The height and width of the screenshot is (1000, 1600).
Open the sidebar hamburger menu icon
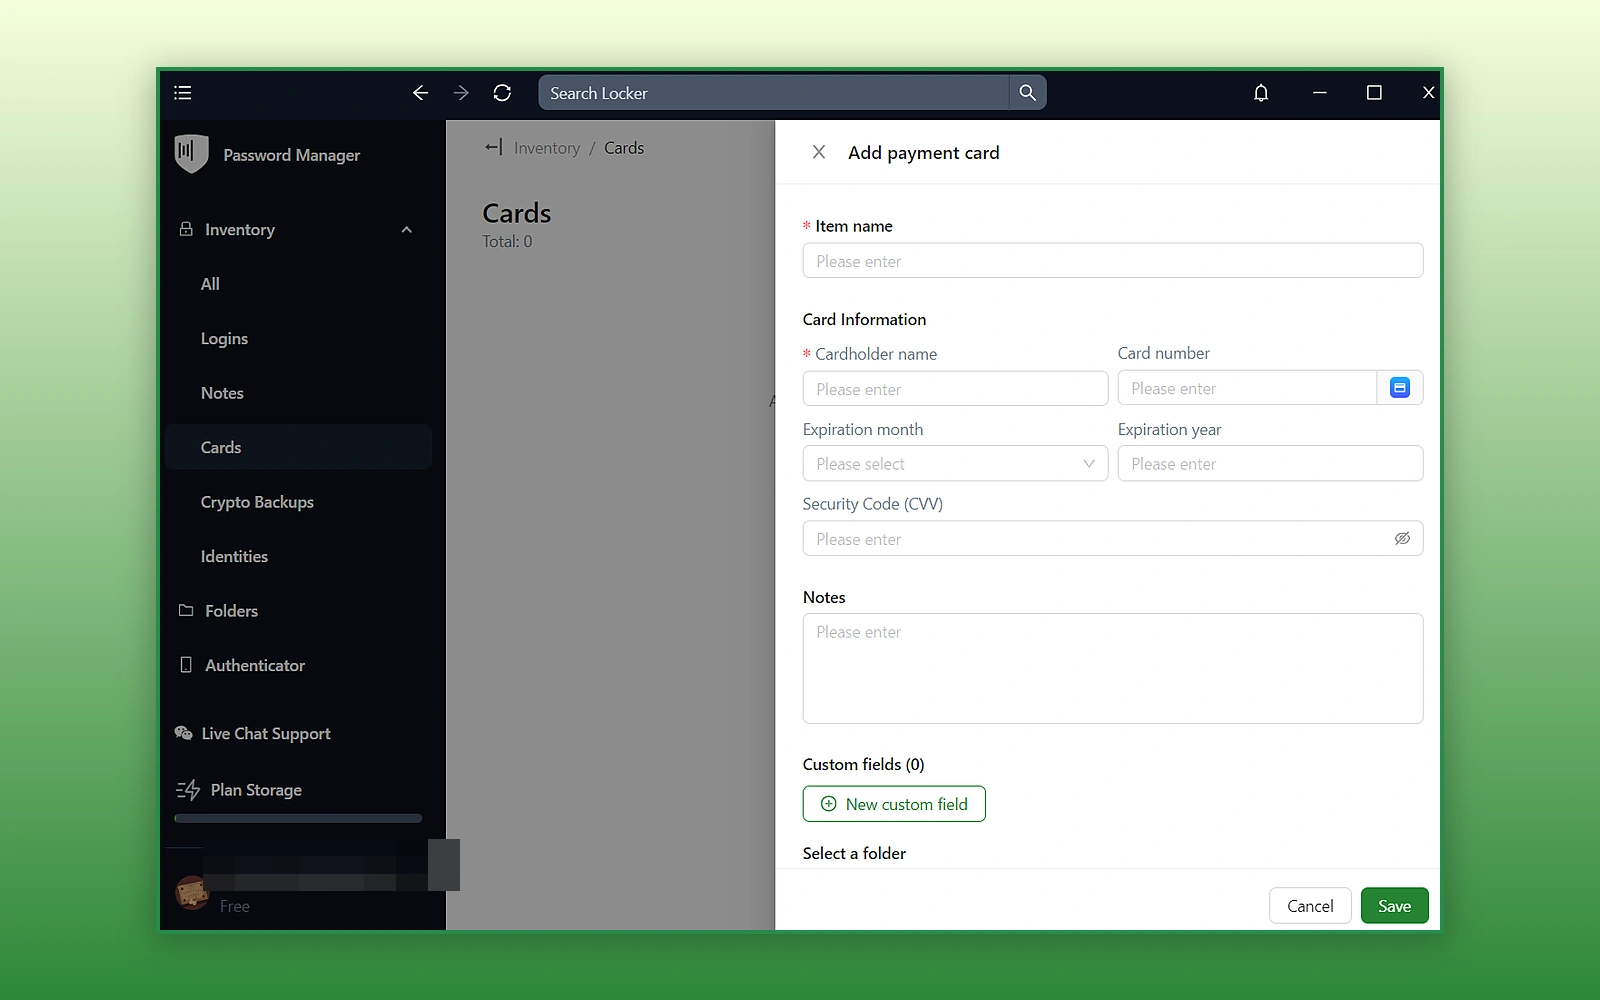182,93
